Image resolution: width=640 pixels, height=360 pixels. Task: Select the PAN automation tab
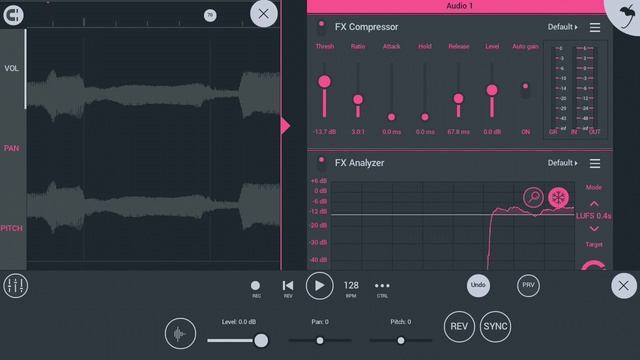click(11, 148)
